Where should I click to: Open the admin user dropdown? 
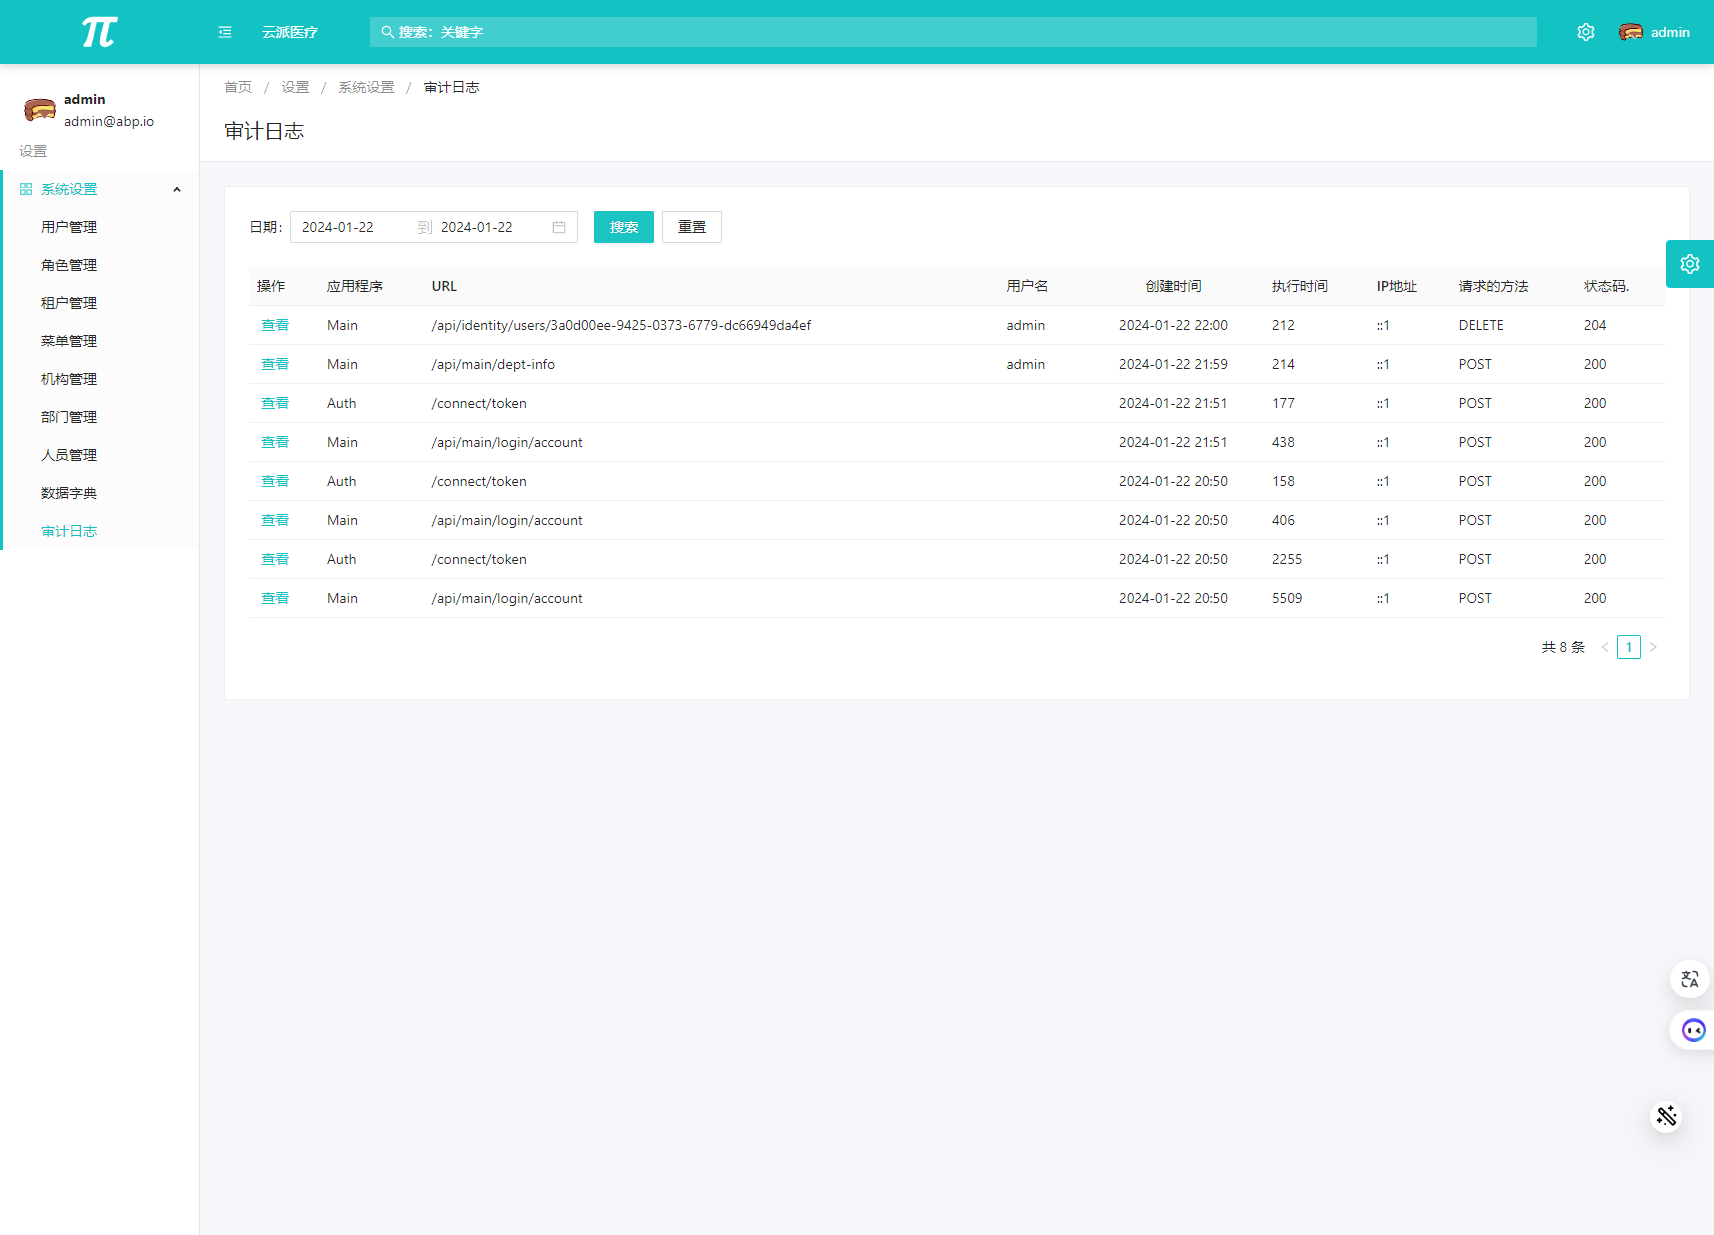point(1669,32)
